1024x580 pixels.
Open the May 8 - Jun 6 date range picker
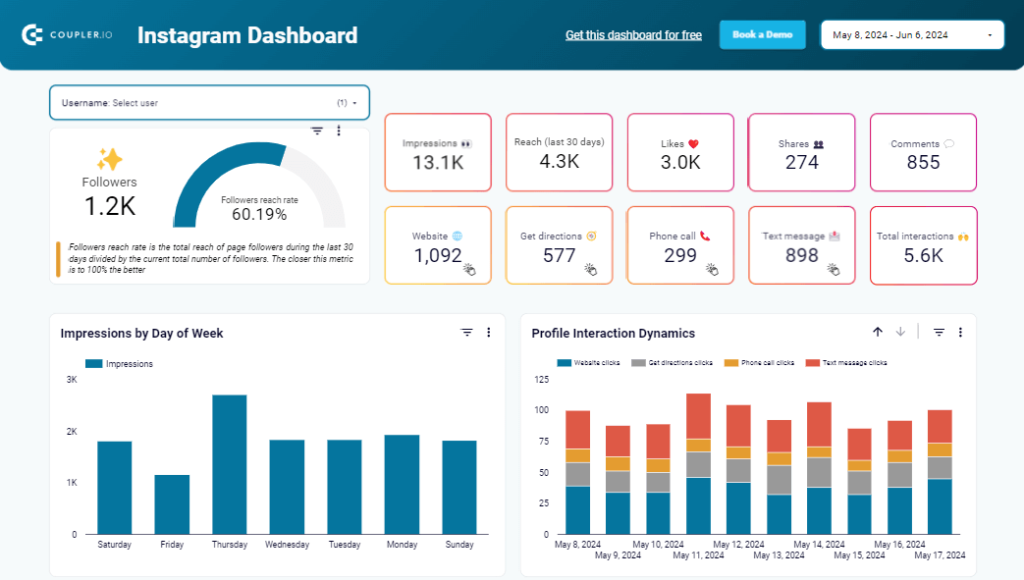(911, 33)
